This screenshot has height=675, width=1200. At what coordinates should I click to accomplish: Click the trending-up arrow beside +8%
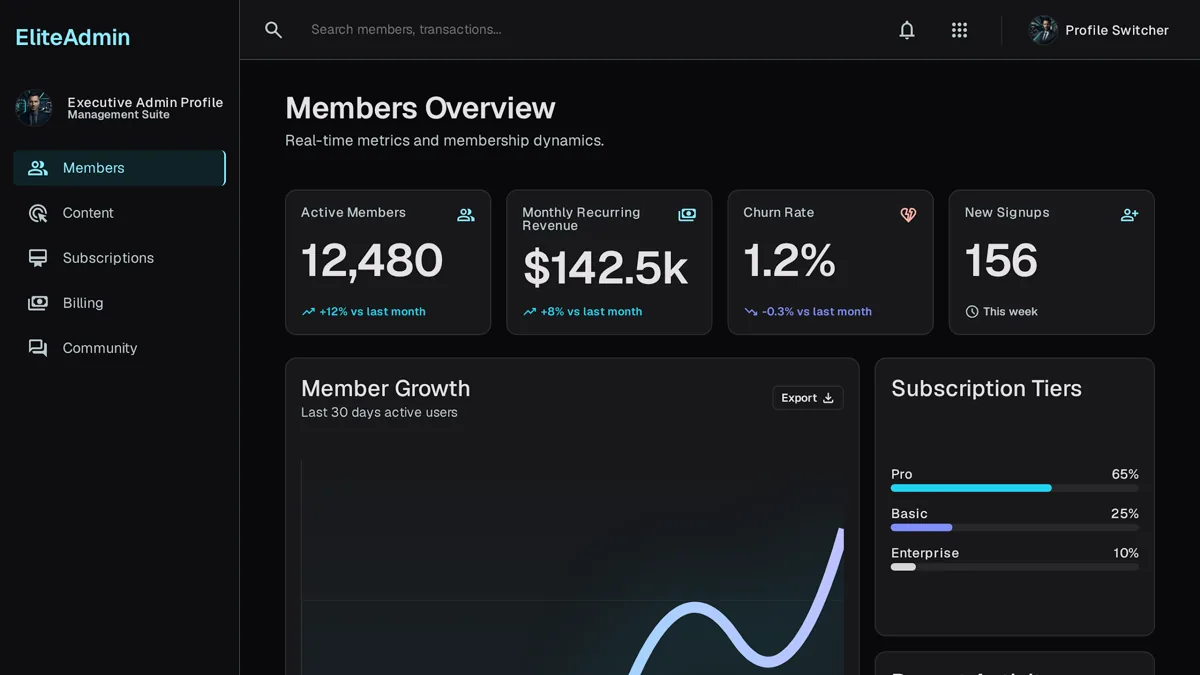pos(529,312)
